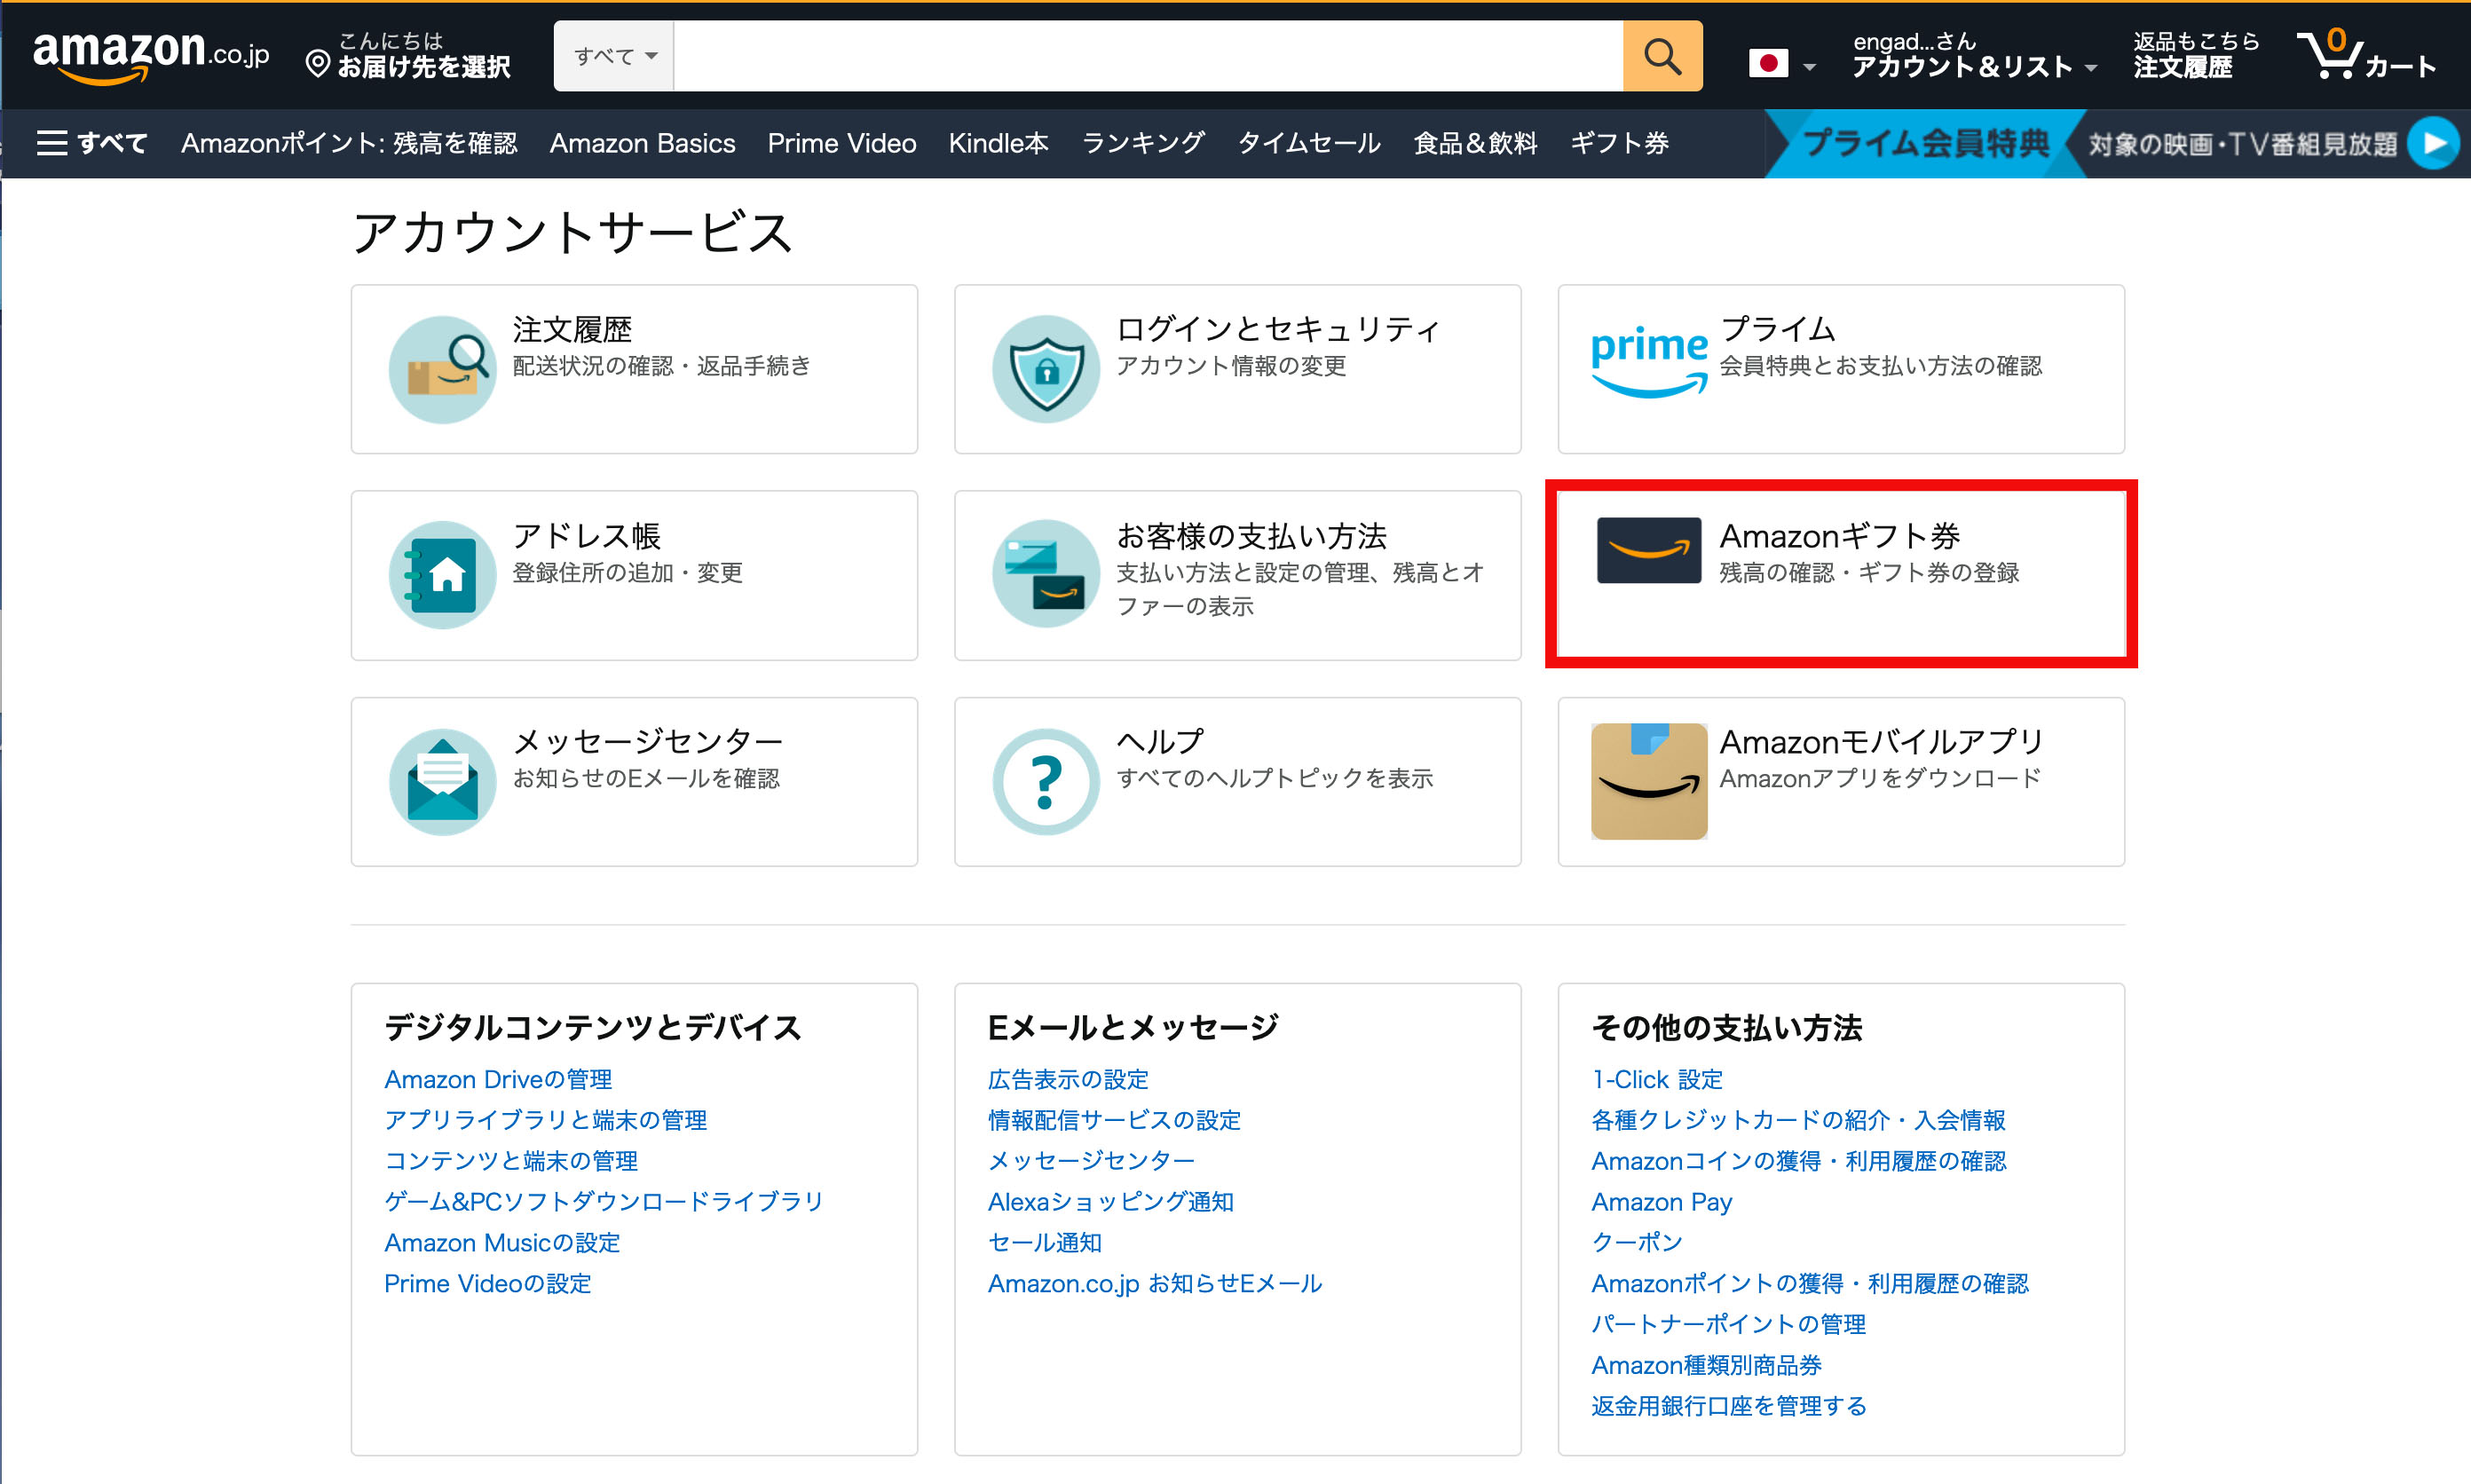This screenshot has height=1484, width=2471.
Task: Click the Amazon gift card icon
Action: click(1649, 550)
